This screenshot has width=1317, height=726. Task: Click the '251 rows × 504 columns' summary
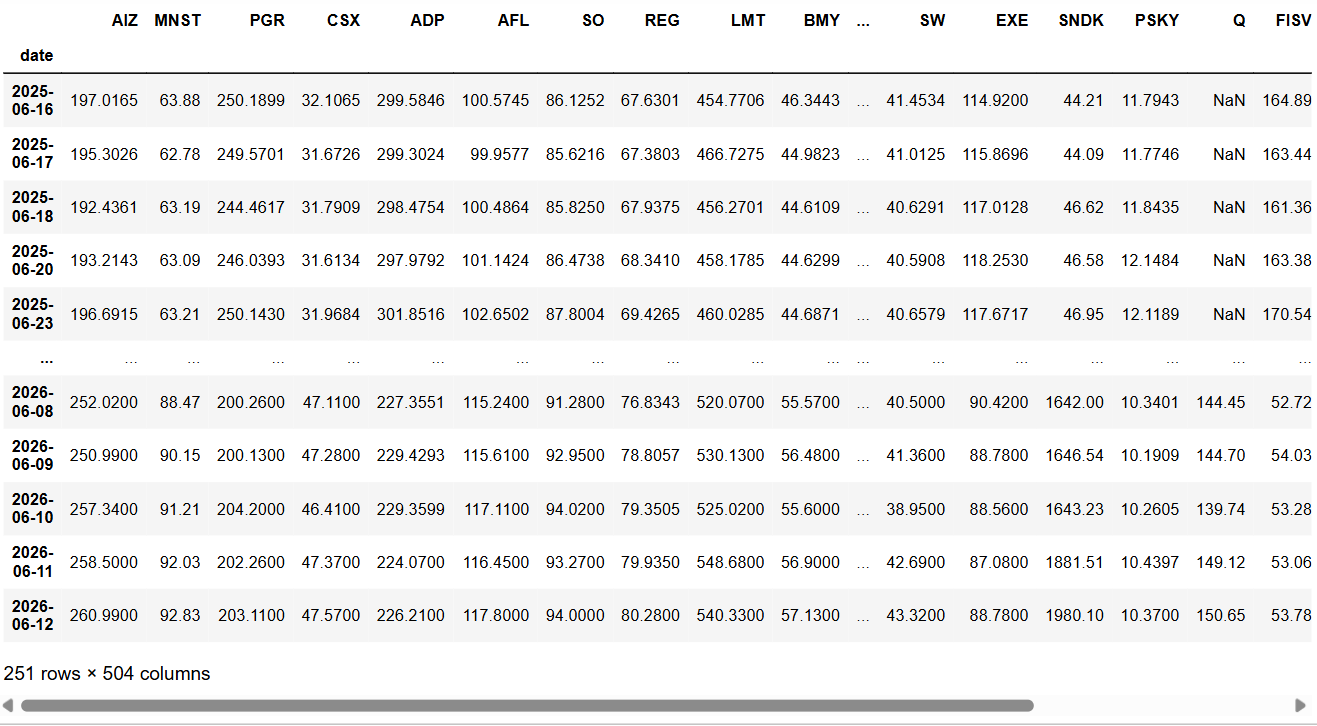107,673
